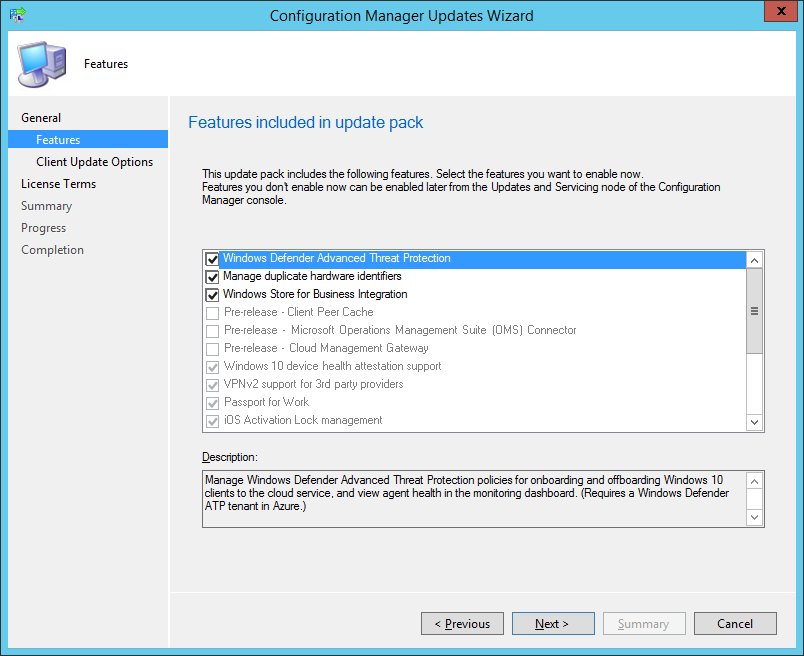Select Pre-release Client Peer Cache text

298,312
